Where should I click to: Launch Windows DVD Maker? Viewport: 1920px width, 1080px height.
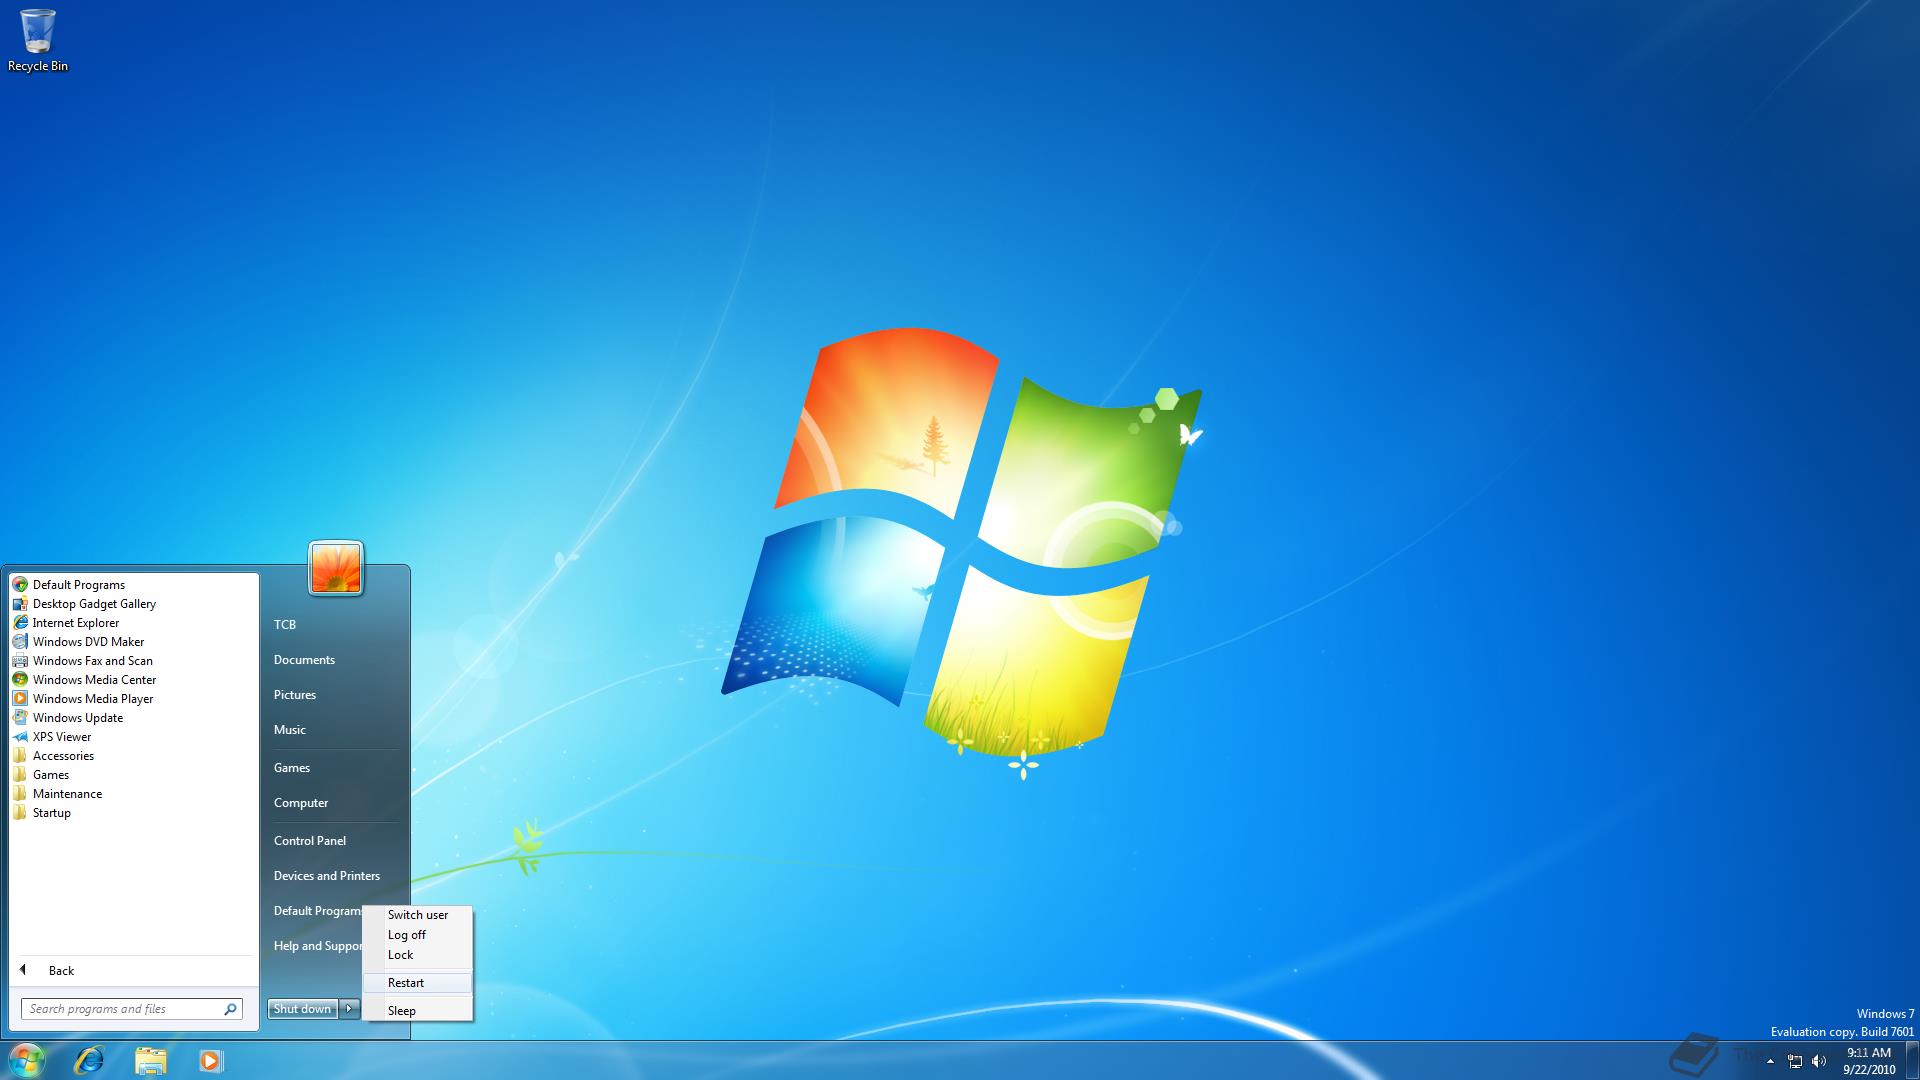click(x=134, y=642)
